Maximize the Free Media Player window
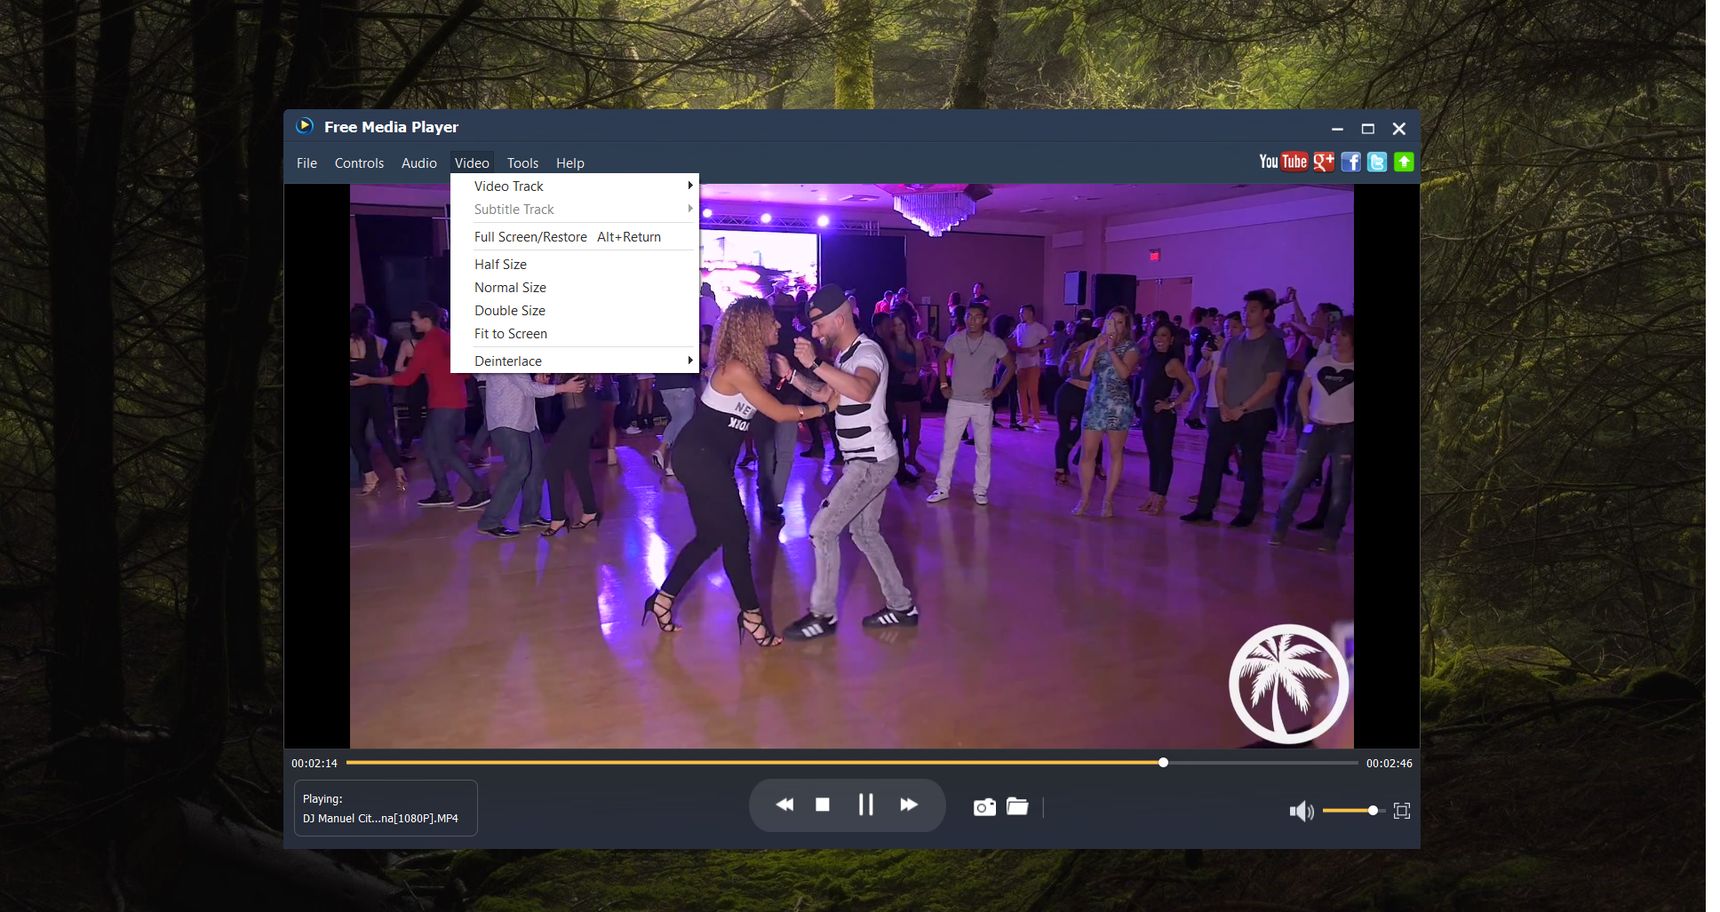Viewport: 1720px width, 912px height. pos(1368,129)
